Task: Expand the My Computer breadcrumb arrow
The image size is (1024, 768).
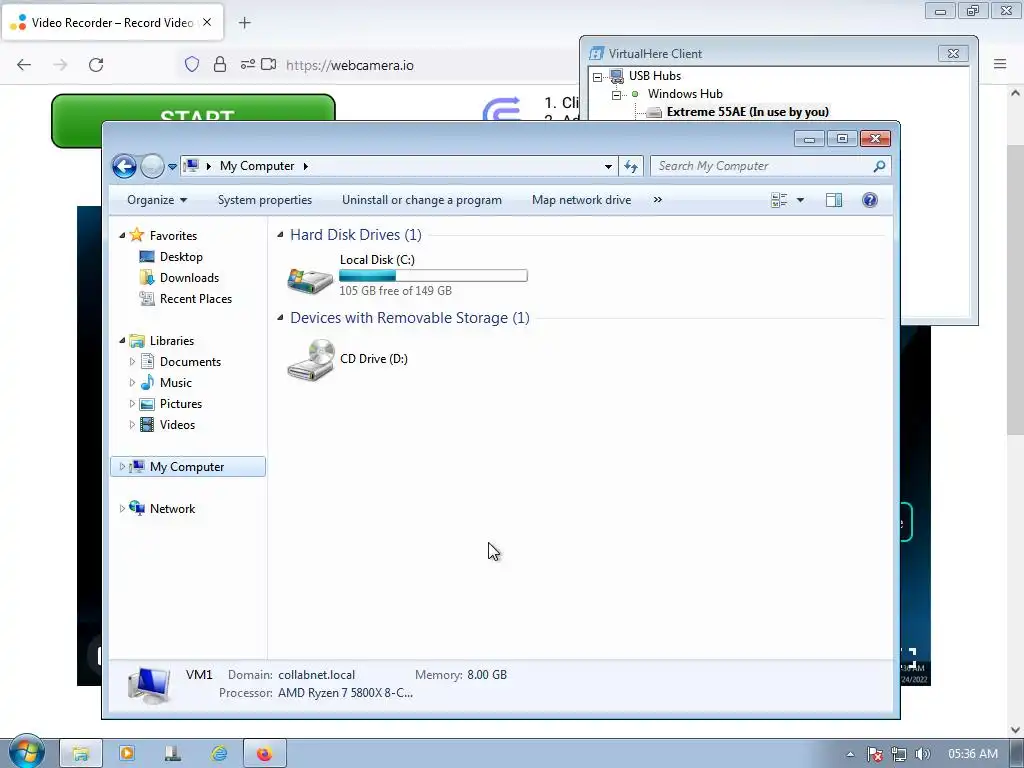Action: [306, 166]
